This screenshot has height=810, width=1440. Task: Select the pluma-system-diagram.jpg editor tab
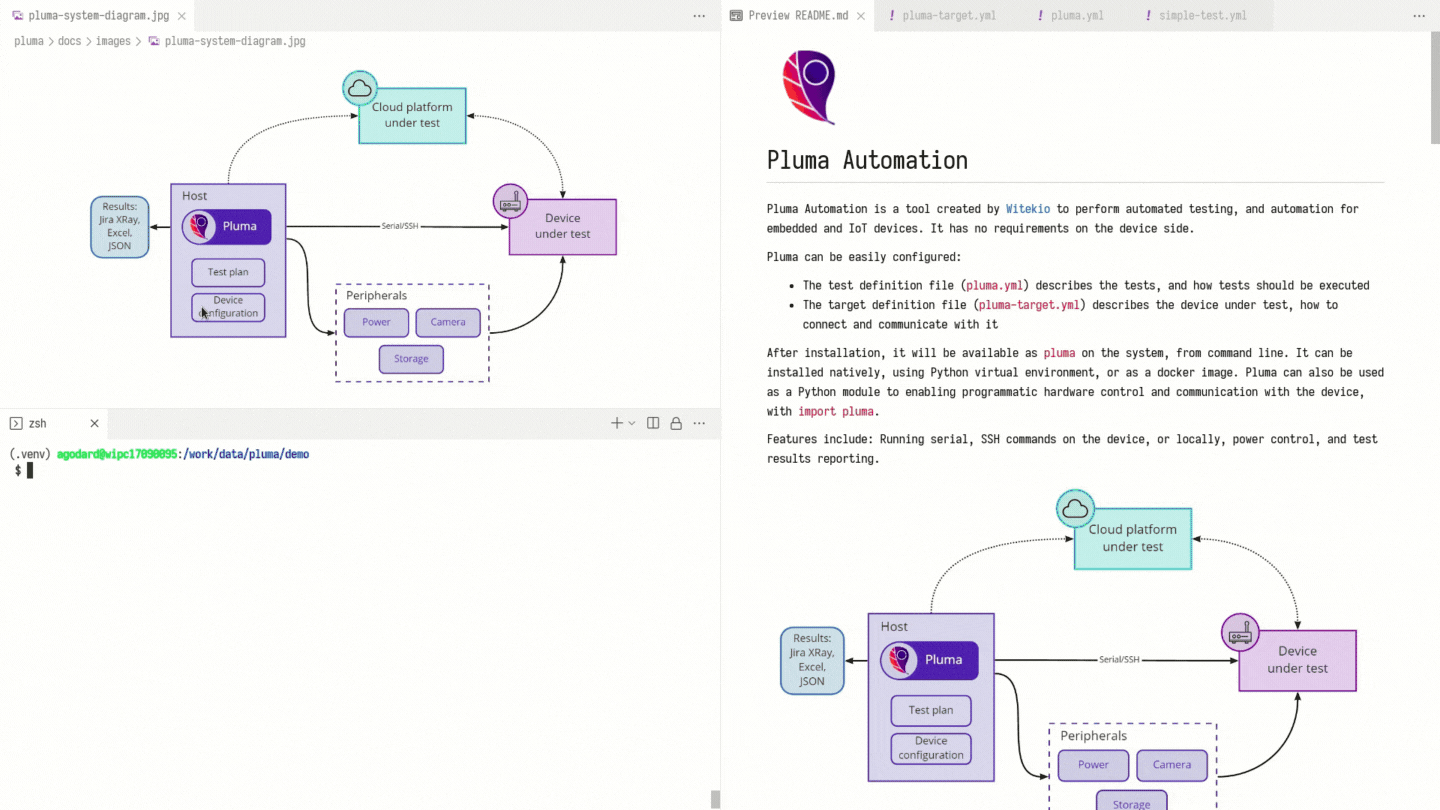tap(96, 16)
